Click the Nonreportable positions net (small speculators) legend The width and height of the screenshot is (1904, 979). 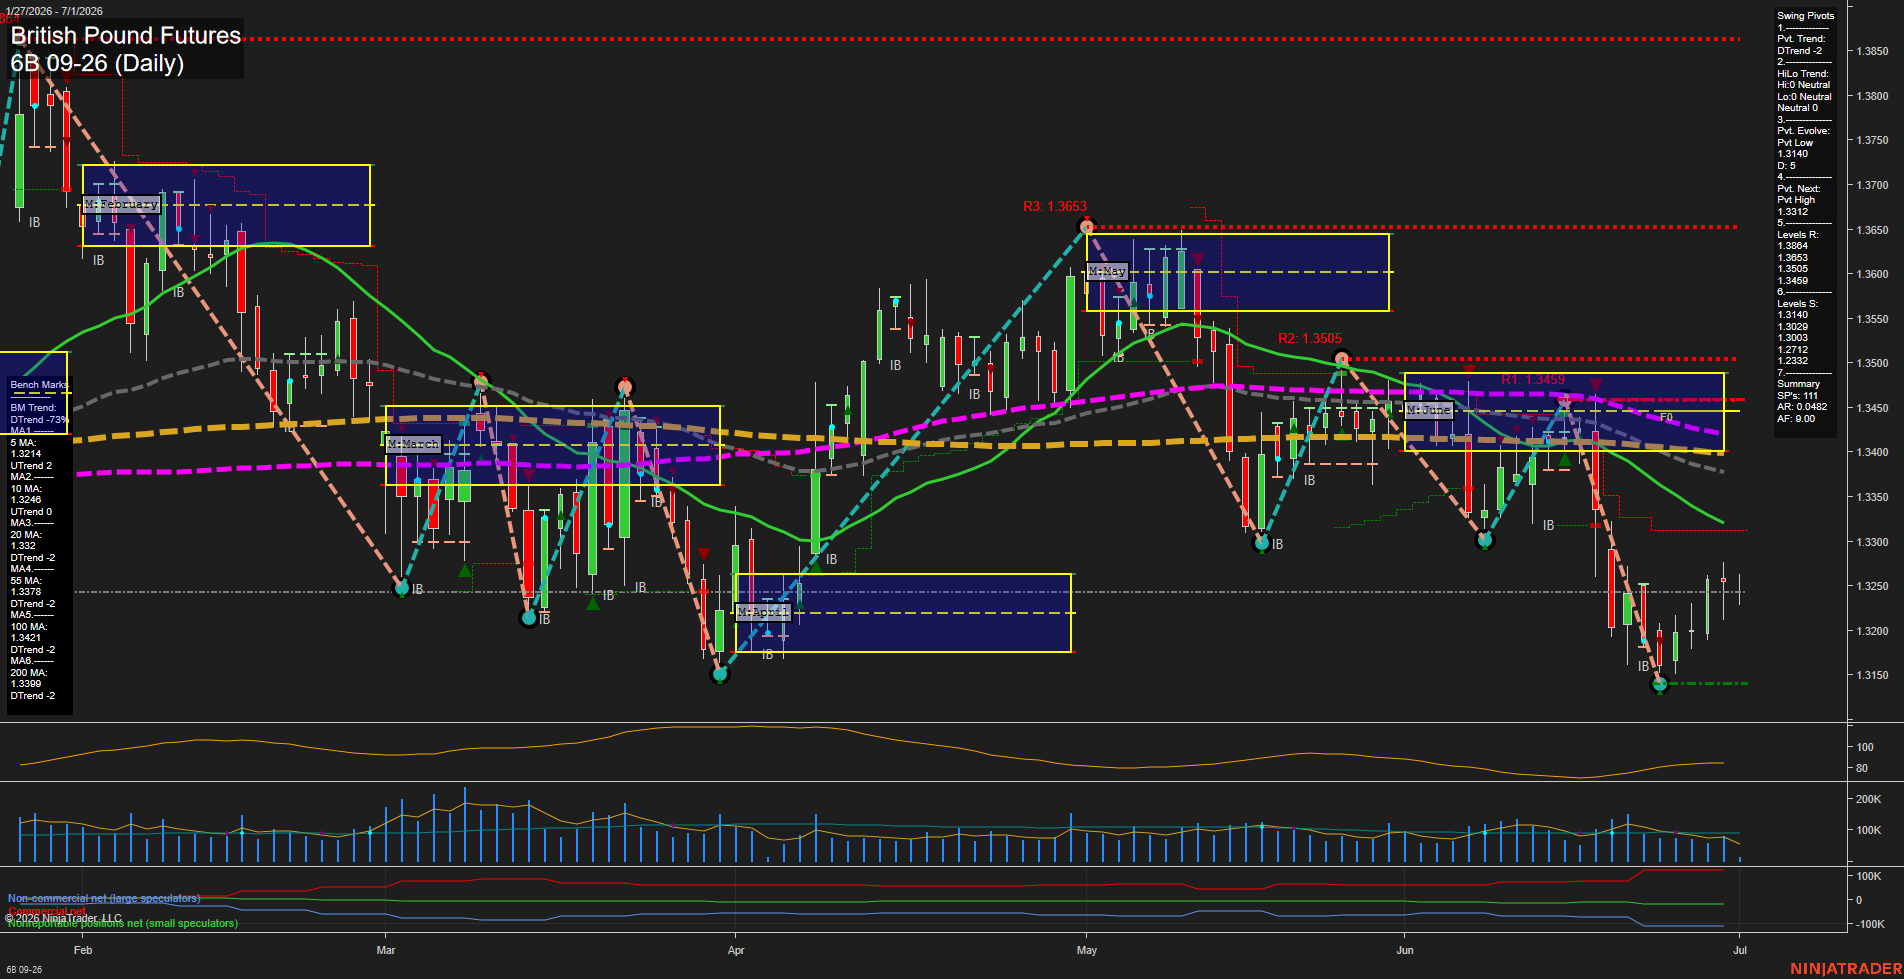coord(123,924)
